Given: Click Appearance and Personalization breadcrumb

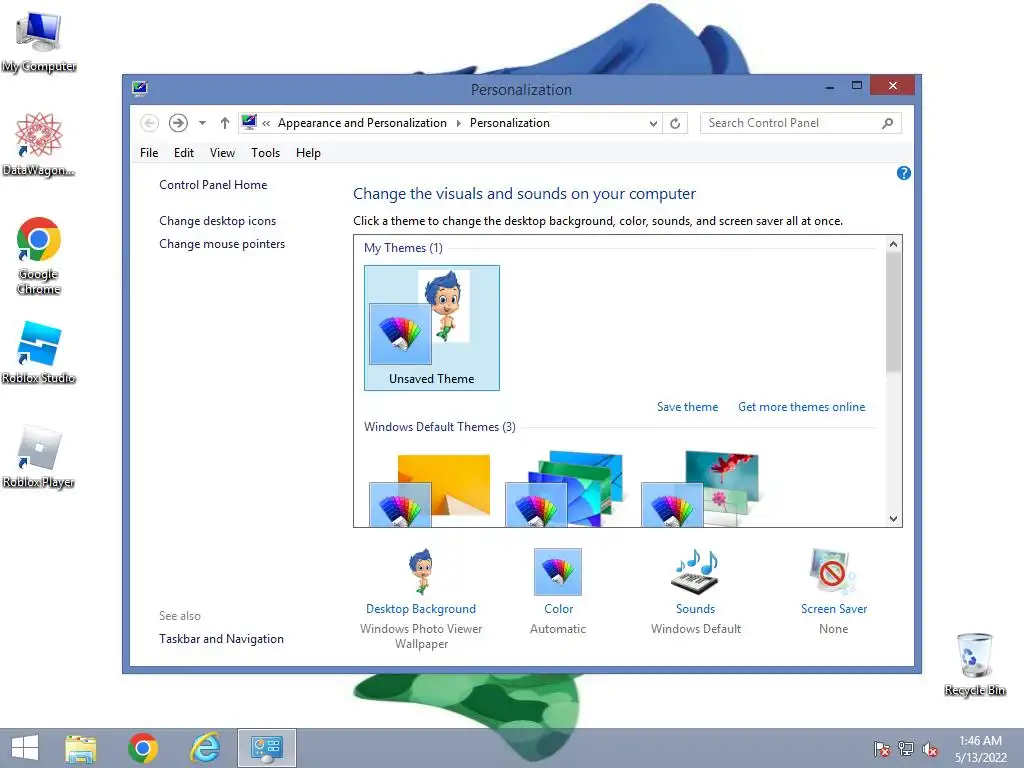Looking at the screenshot, I should point(362,123).
